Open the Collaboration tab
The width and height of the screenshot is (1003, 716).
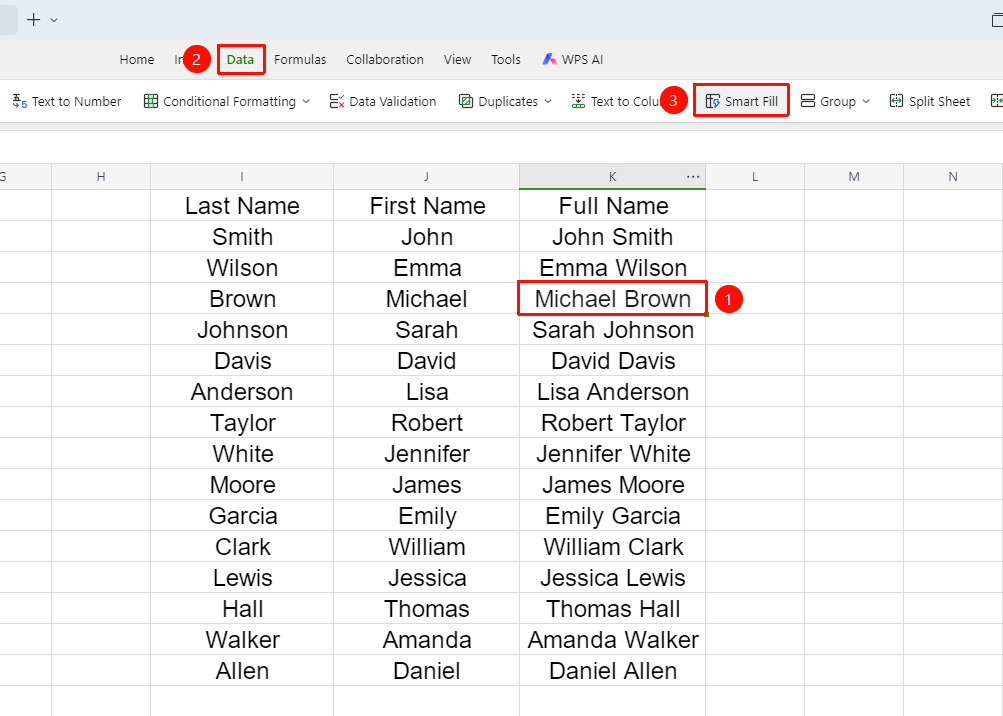385,60
